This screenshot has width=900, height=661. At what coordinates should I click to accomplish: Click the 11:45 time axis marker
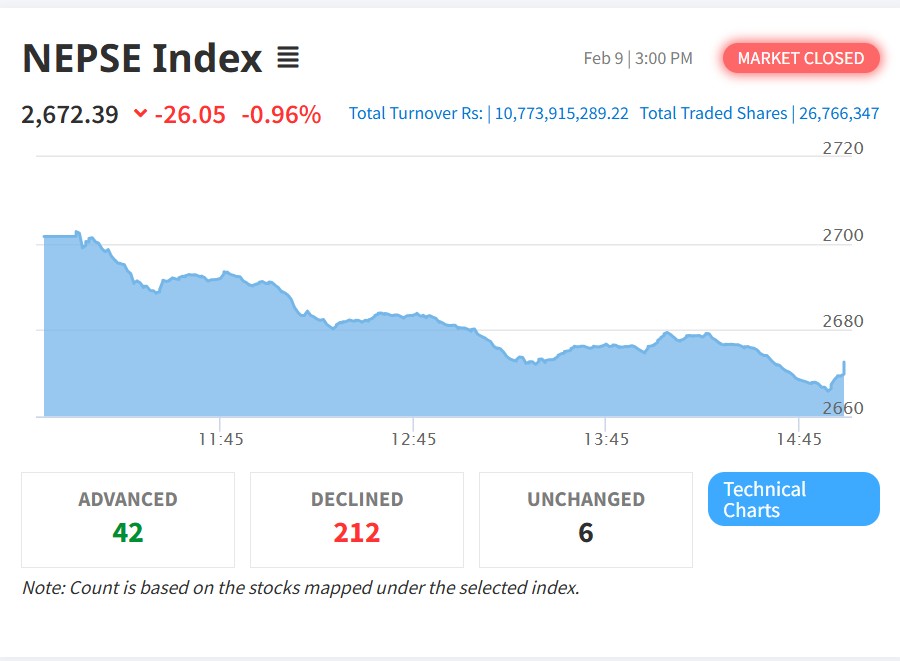click(x=221, y=439)
